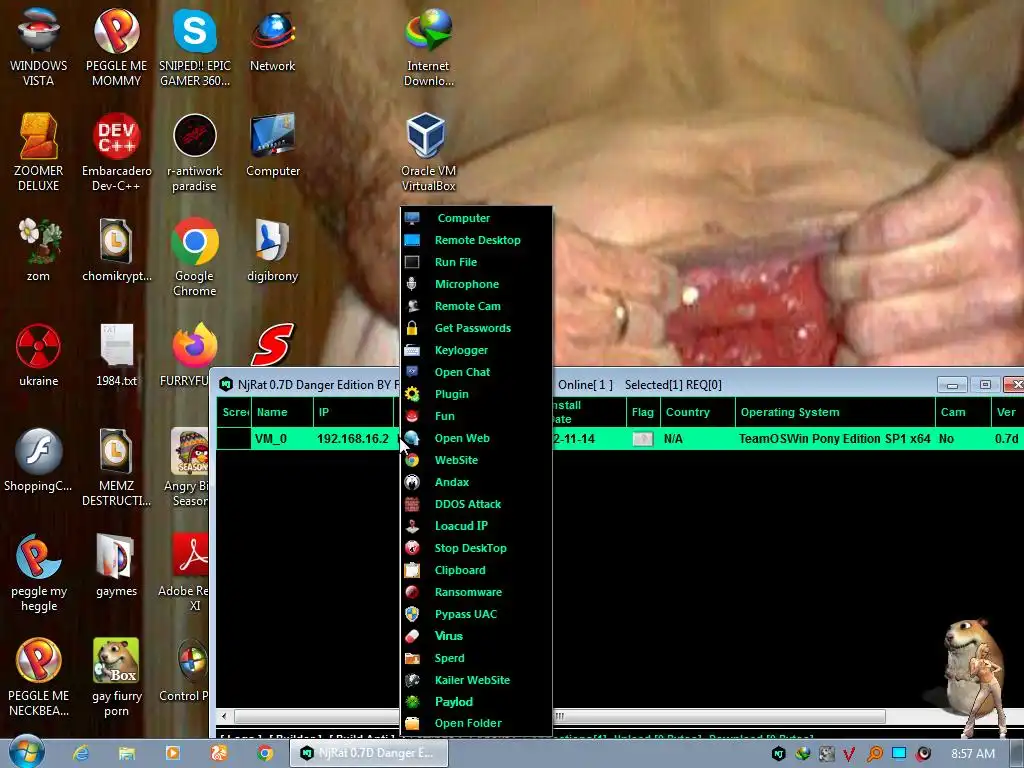Open the chomikrypt desktop file
Viewport: 1024px width, 768px height.
pos(116,249)
